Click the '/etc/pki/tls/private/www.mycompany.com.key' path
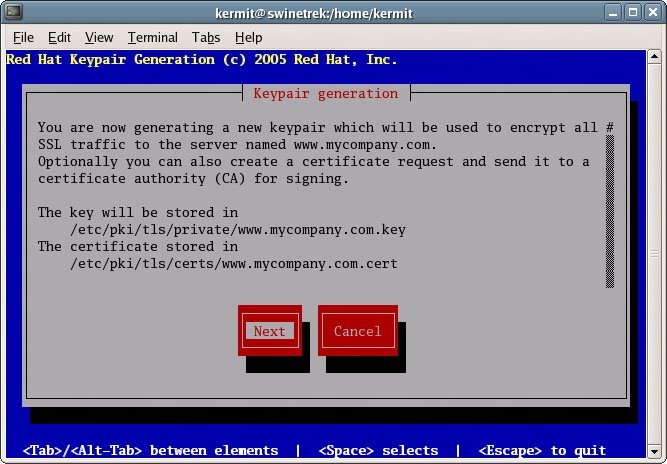This screenshot has height=464, width=667. [238, 230]
